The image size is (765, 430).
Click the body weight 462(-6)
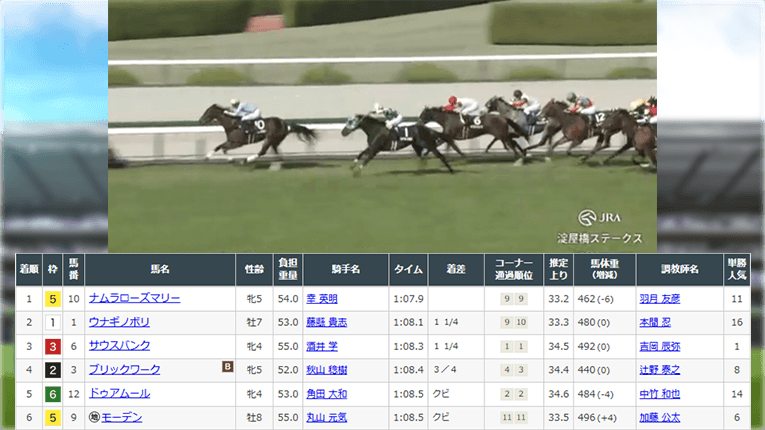(x=595, y=299)
